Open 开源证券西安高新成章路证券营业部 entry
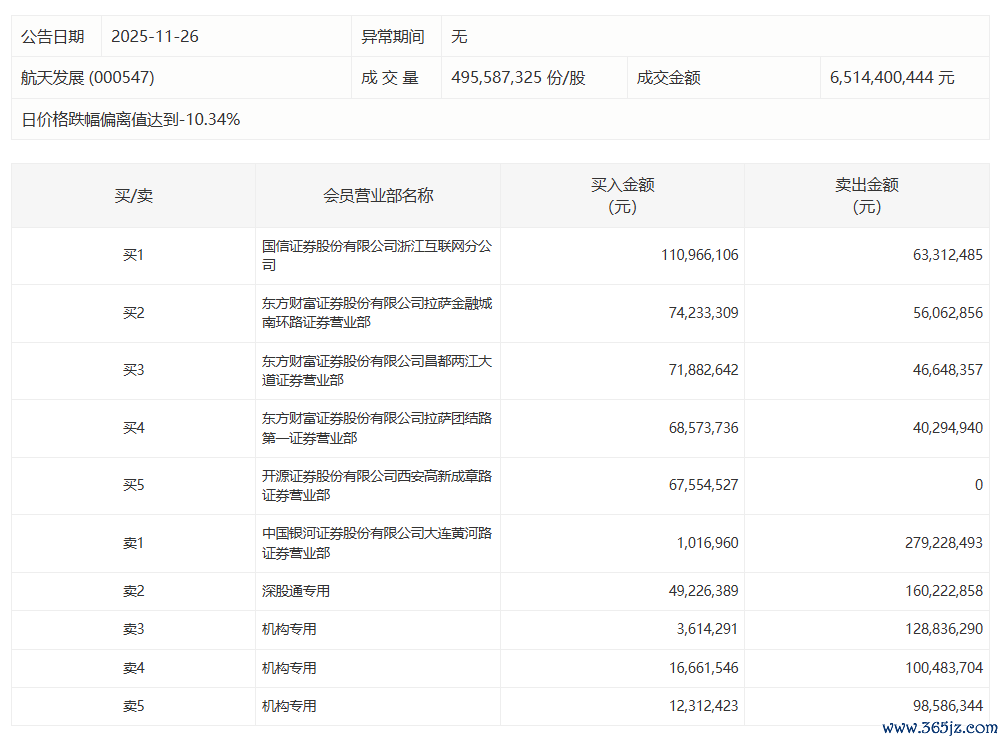 [377, 485]
